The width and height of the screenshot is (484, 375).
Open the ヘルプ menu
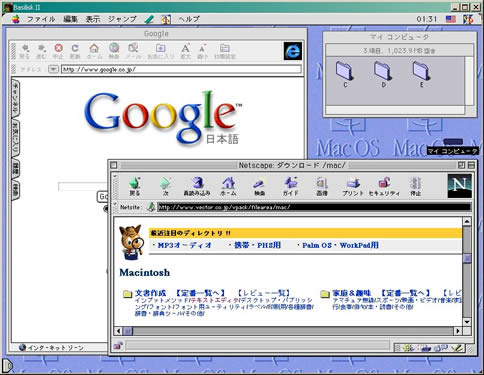189,19
